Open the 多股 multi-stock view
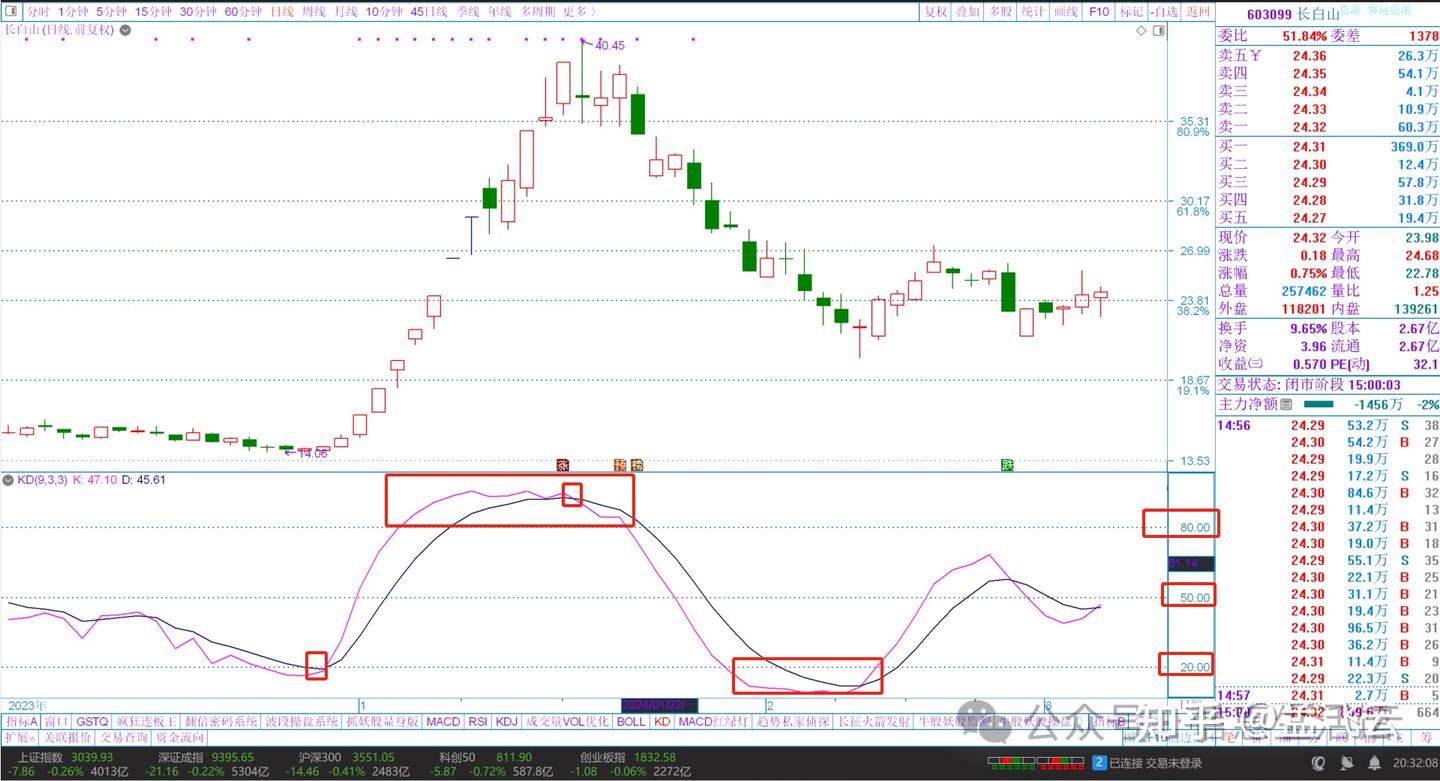Image resolution: width=1440 pixels, height=781 pixels. pyautogui.click(x=1000, y=12)
